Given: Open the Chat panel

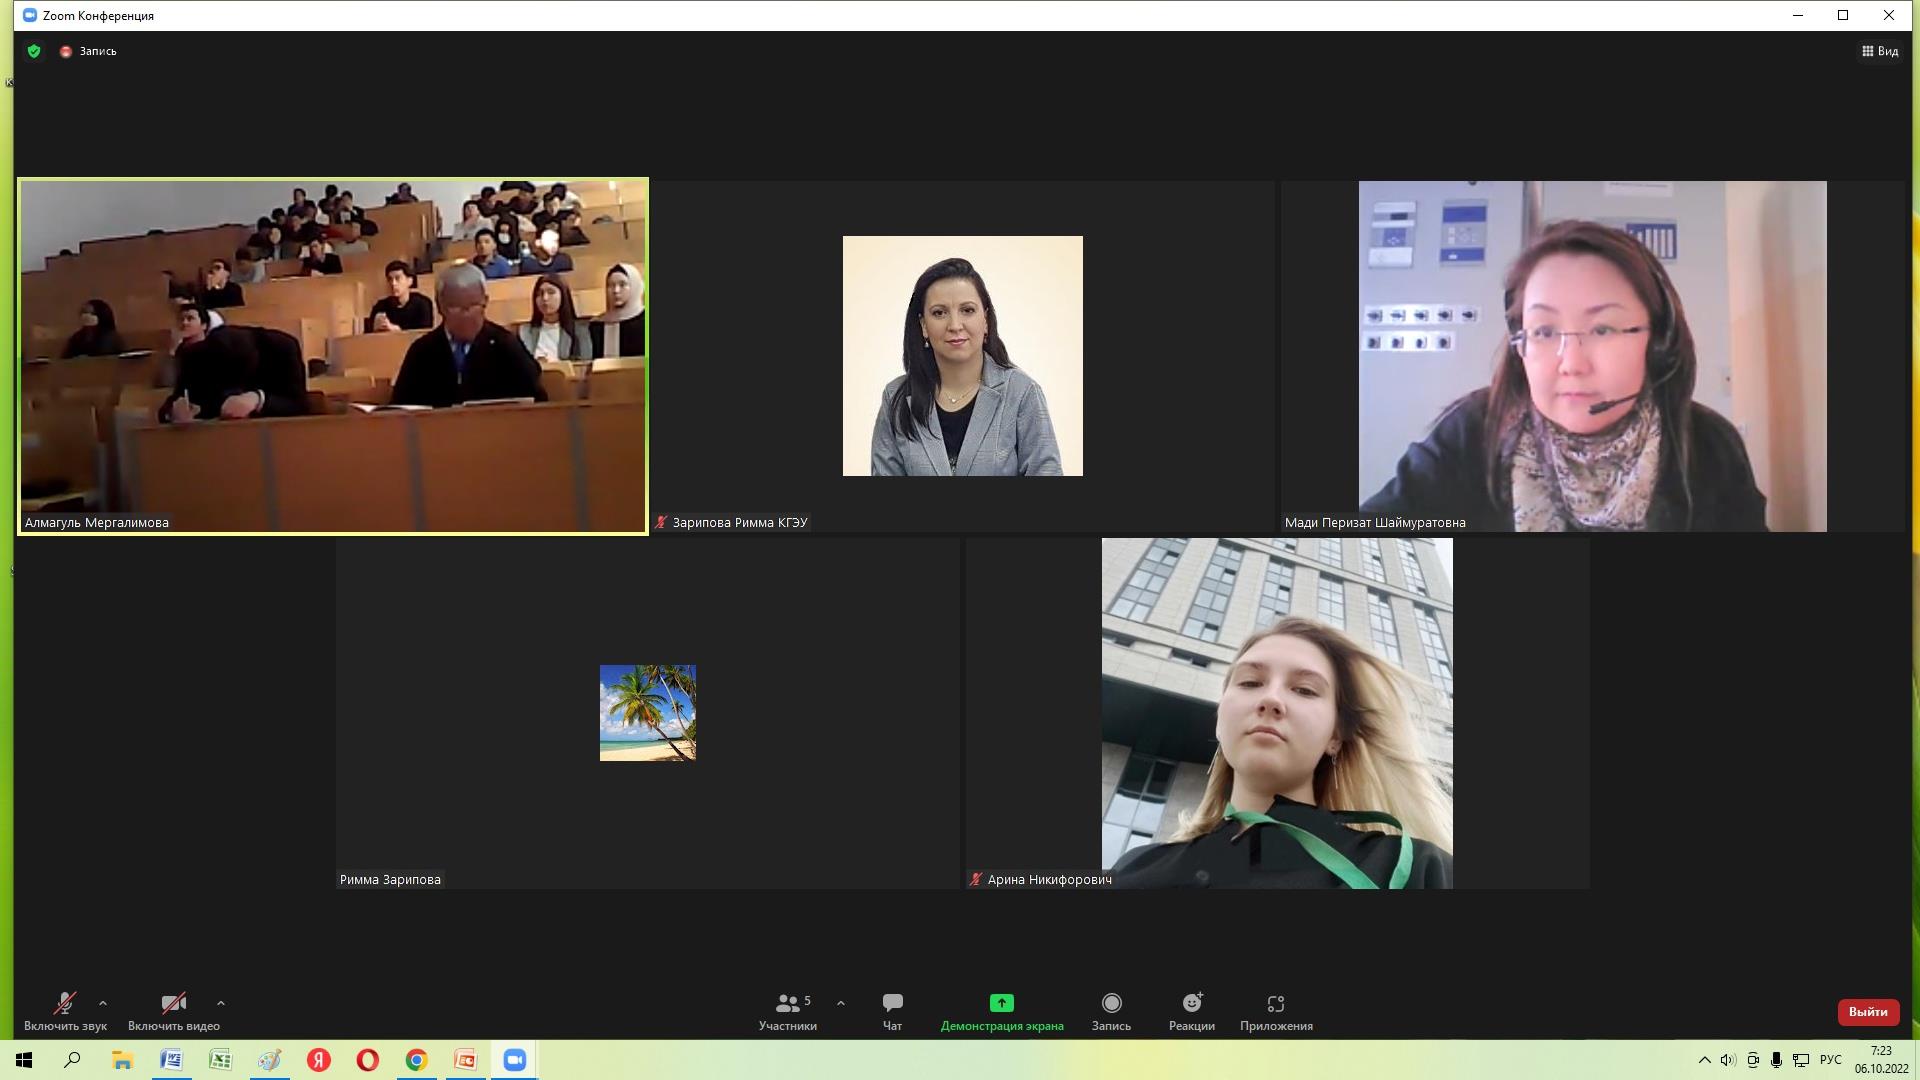Looking at the screenshot, I should click(x=892, y=1011).
